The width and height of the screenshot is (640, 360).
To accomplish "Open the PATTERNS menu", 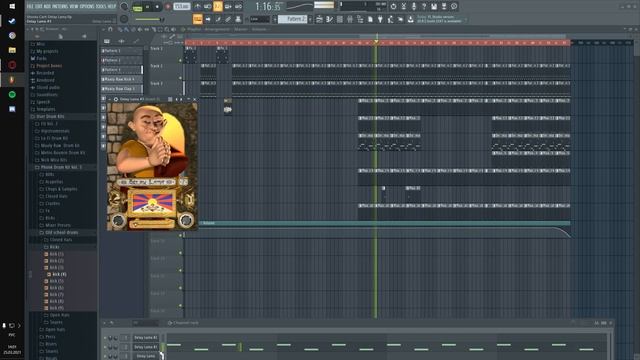I will [60, 7].
